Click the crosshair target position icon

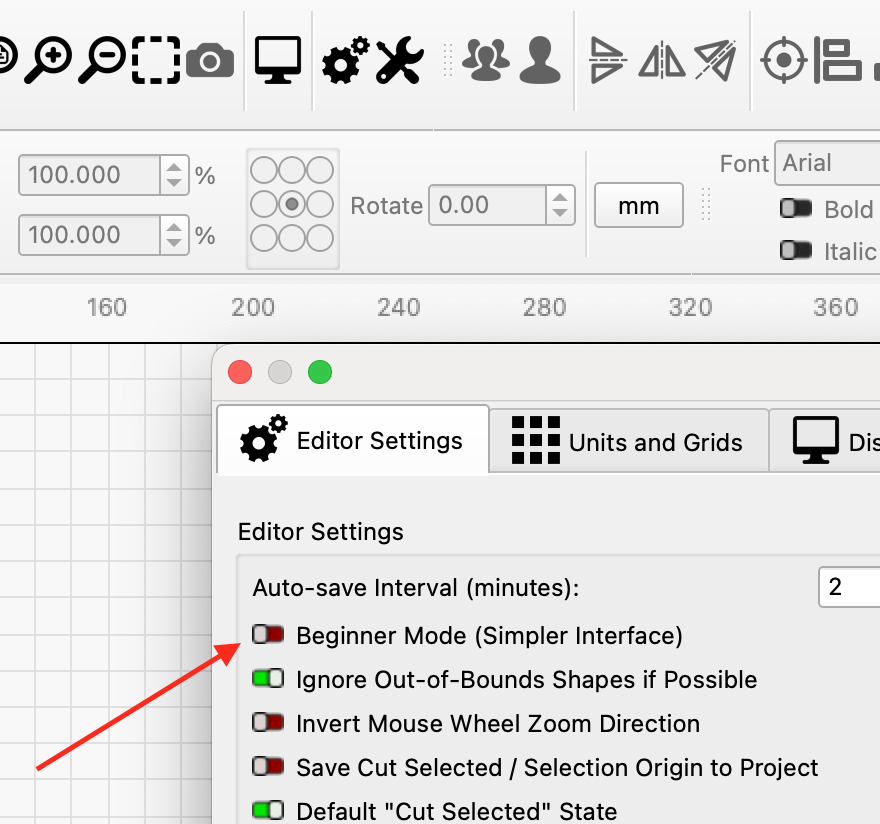point(783,60)
